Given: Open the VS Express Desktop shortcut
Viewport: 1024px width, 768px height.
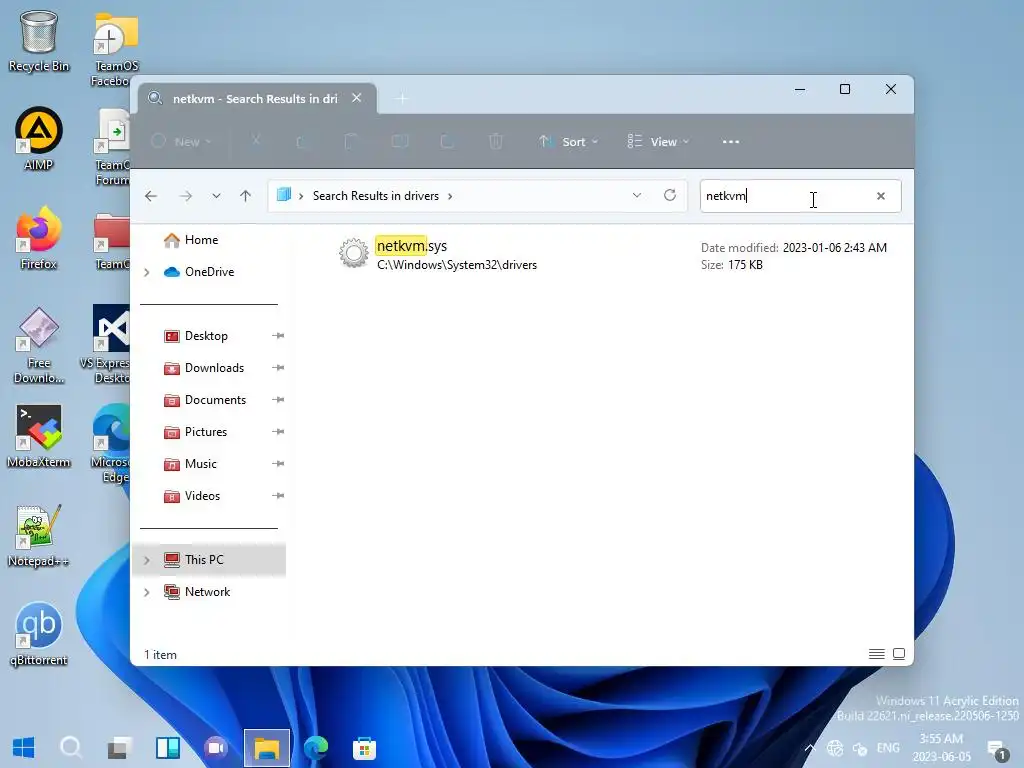Looking at the screenshot, I should point(108,344).
